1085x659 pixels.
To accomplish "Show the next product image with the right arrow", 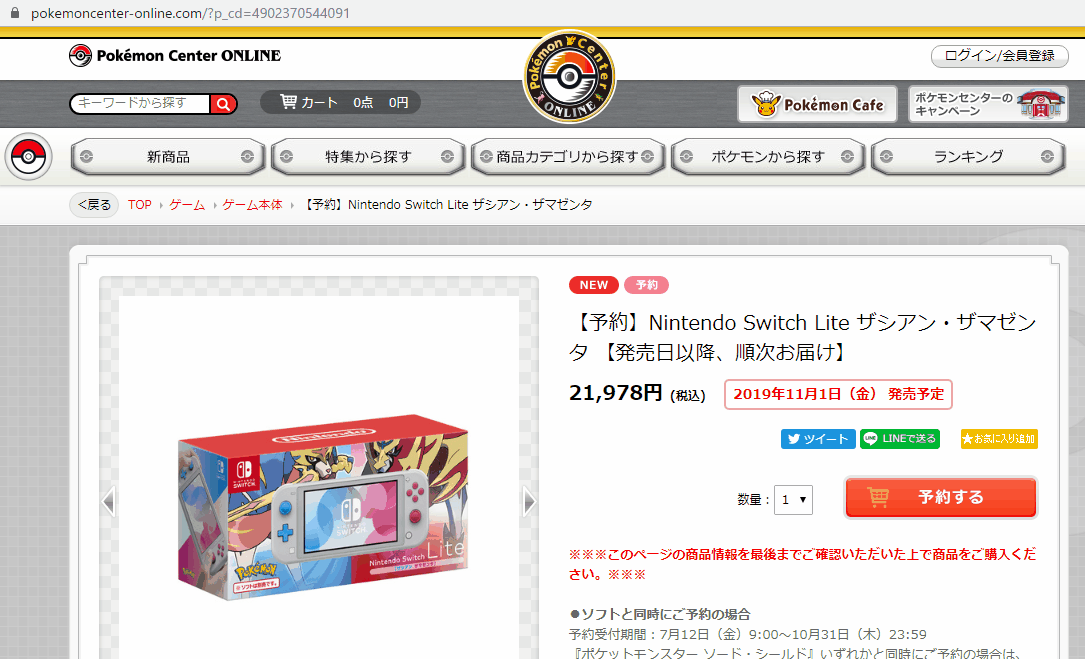I will coord(529,501).
